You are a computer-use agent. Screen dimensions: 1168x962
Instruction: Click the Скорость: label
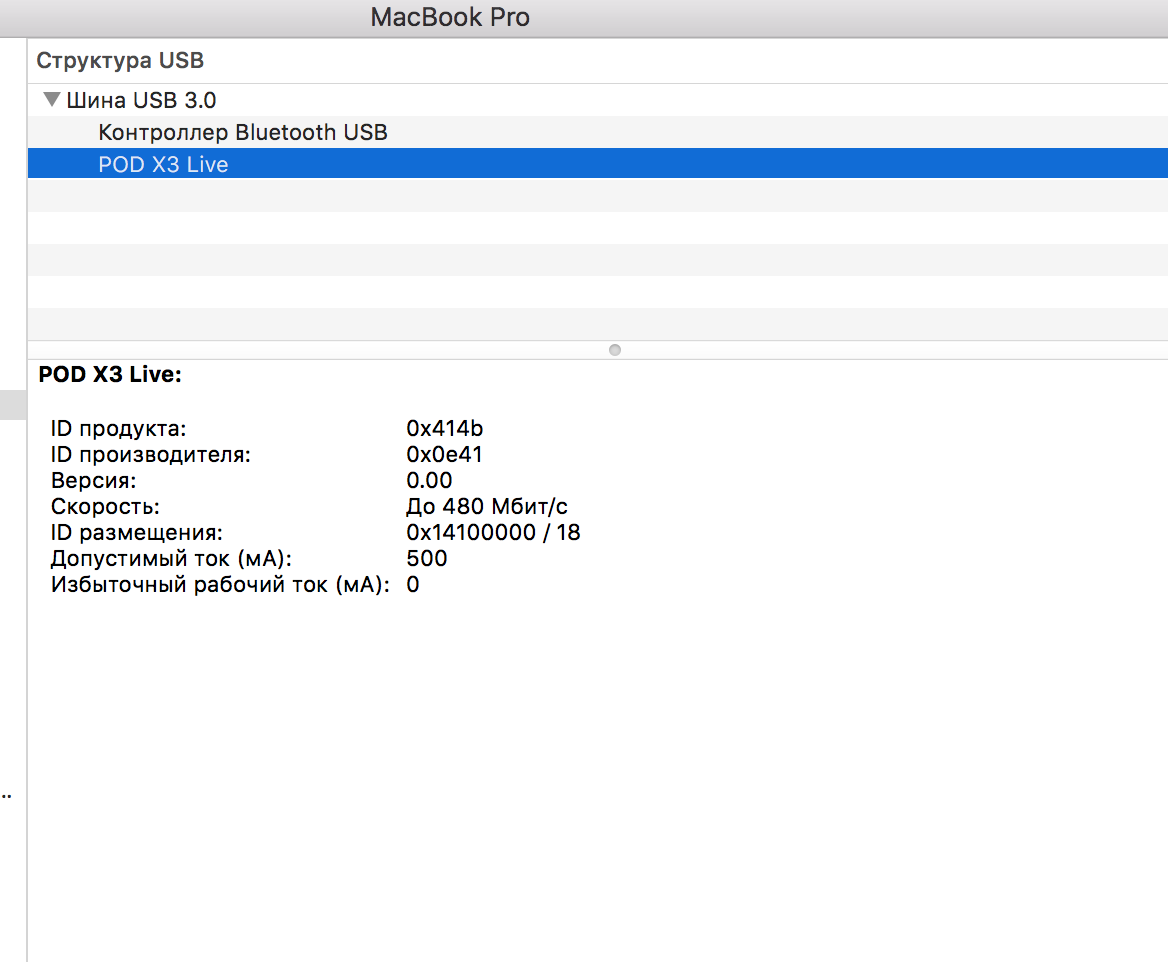pos(105,507)
